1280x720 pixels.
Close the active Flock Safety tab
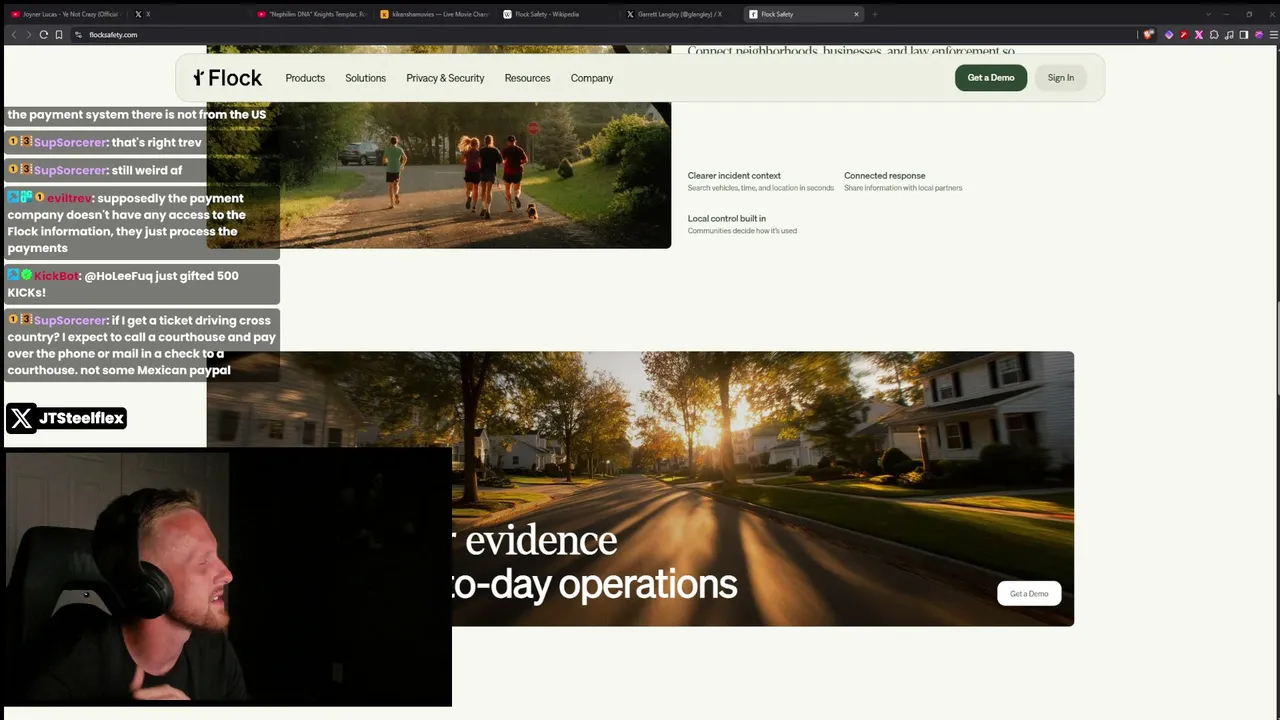point(856,14)
